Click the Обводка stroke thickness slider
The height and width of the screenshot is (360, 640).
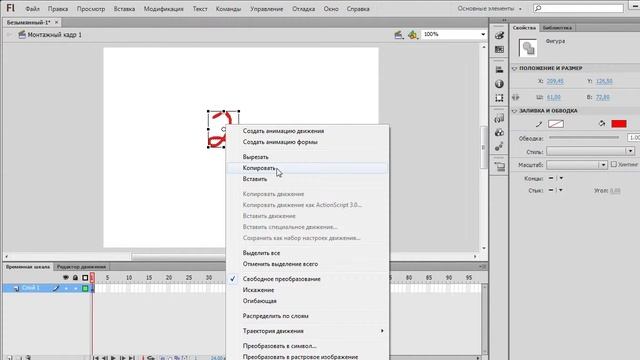tap(584, 138)
